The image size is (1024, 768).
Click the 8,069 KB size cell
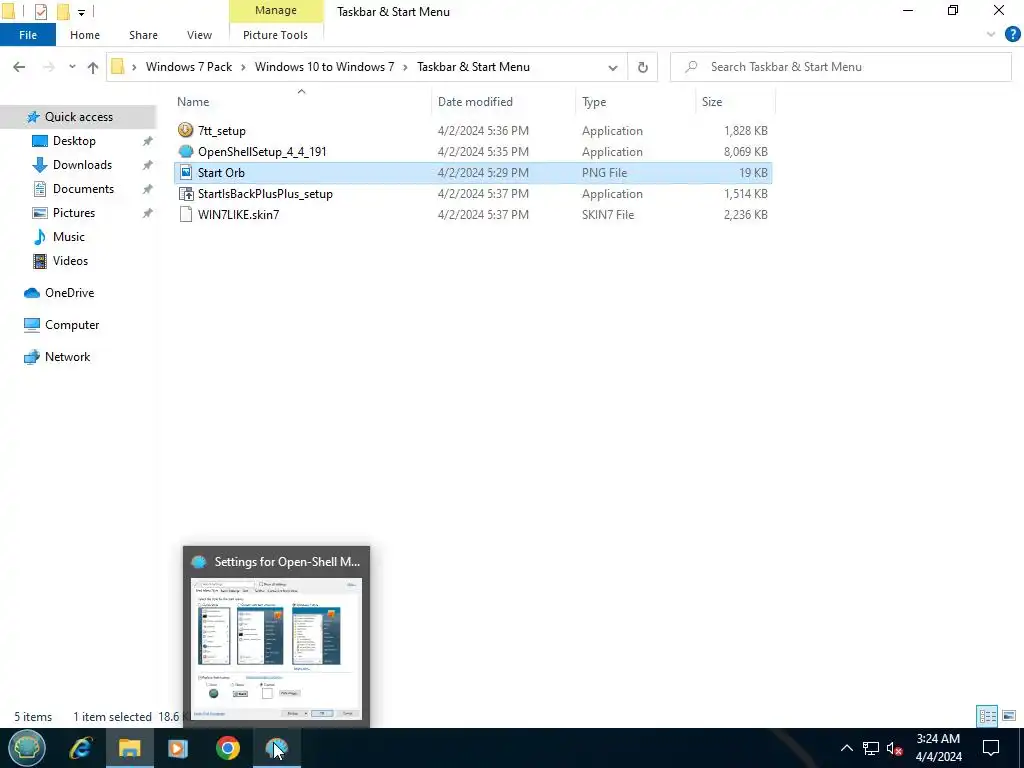745,152
